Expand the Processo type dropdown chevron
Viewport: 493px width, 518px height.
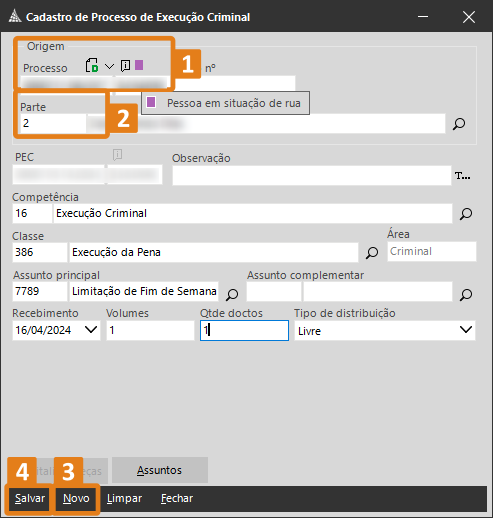[109, 66]
